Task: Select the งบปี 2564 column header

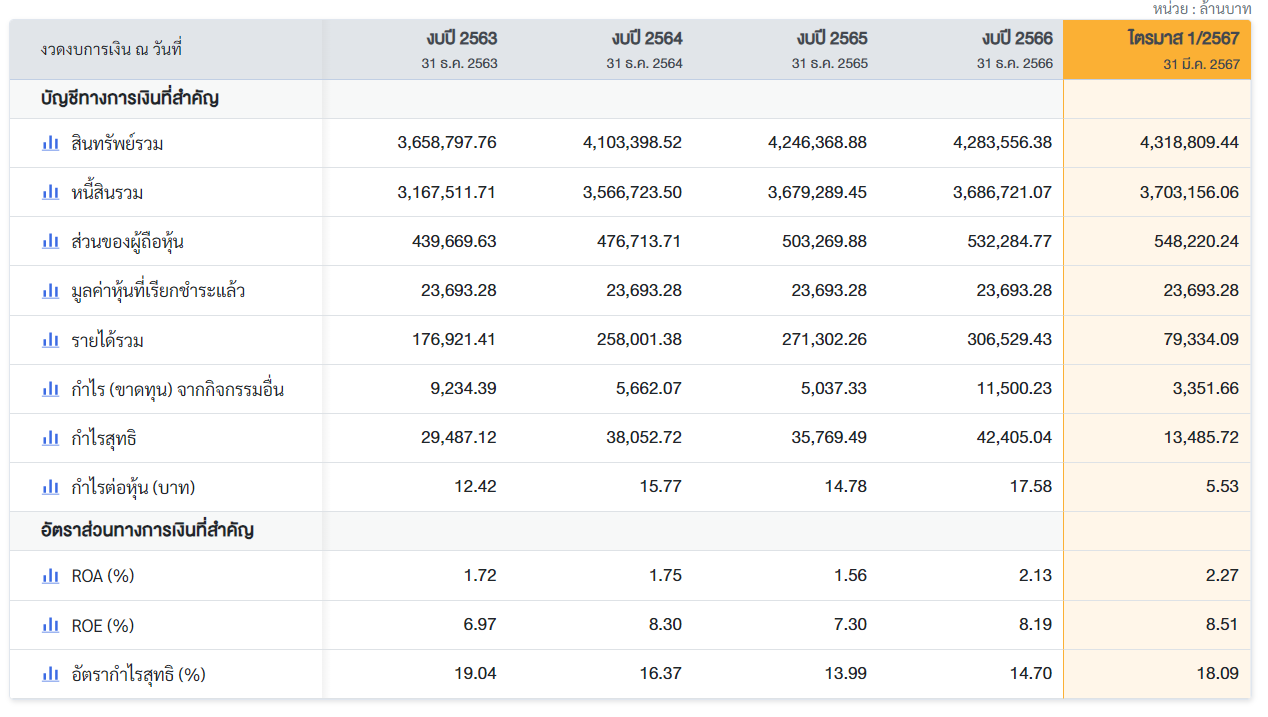Action: point(647,39)
